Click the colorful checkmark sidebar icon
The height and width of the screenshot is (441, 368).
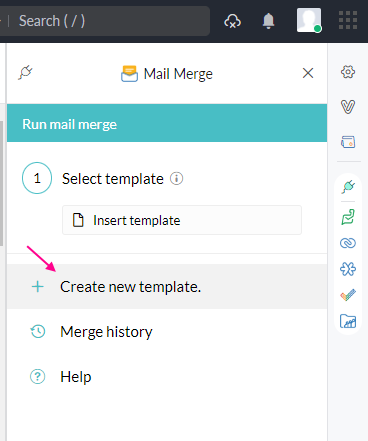click(348, 295)
